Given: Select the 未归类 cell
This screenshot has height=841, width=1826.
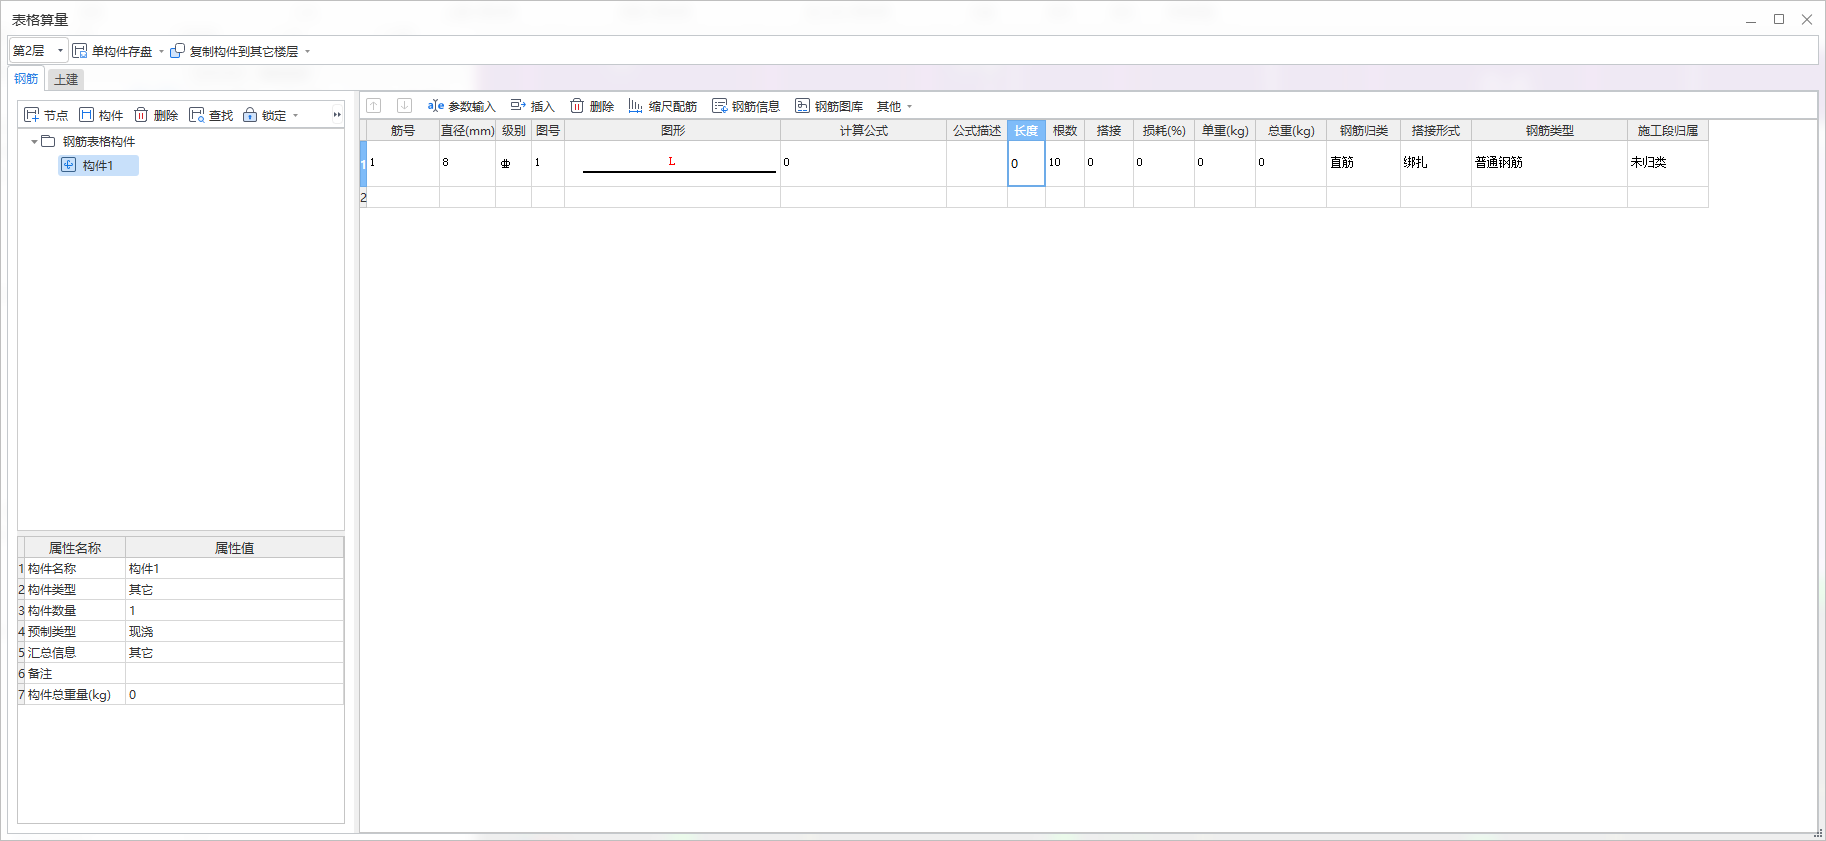Looking at the screenshot, I should [1667, 163].
